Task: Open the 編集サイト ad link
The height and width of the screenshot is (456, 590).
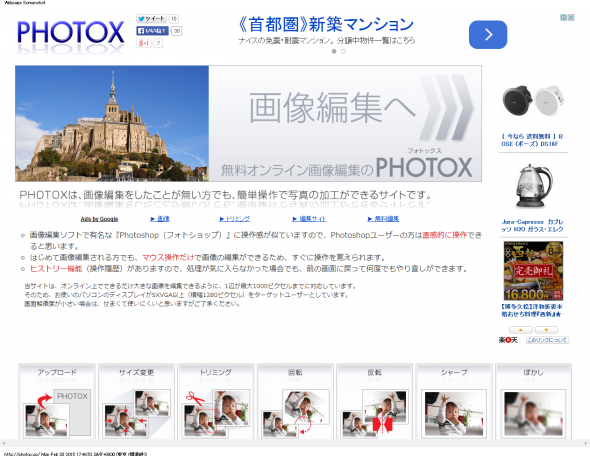Action: pos(309,219)
